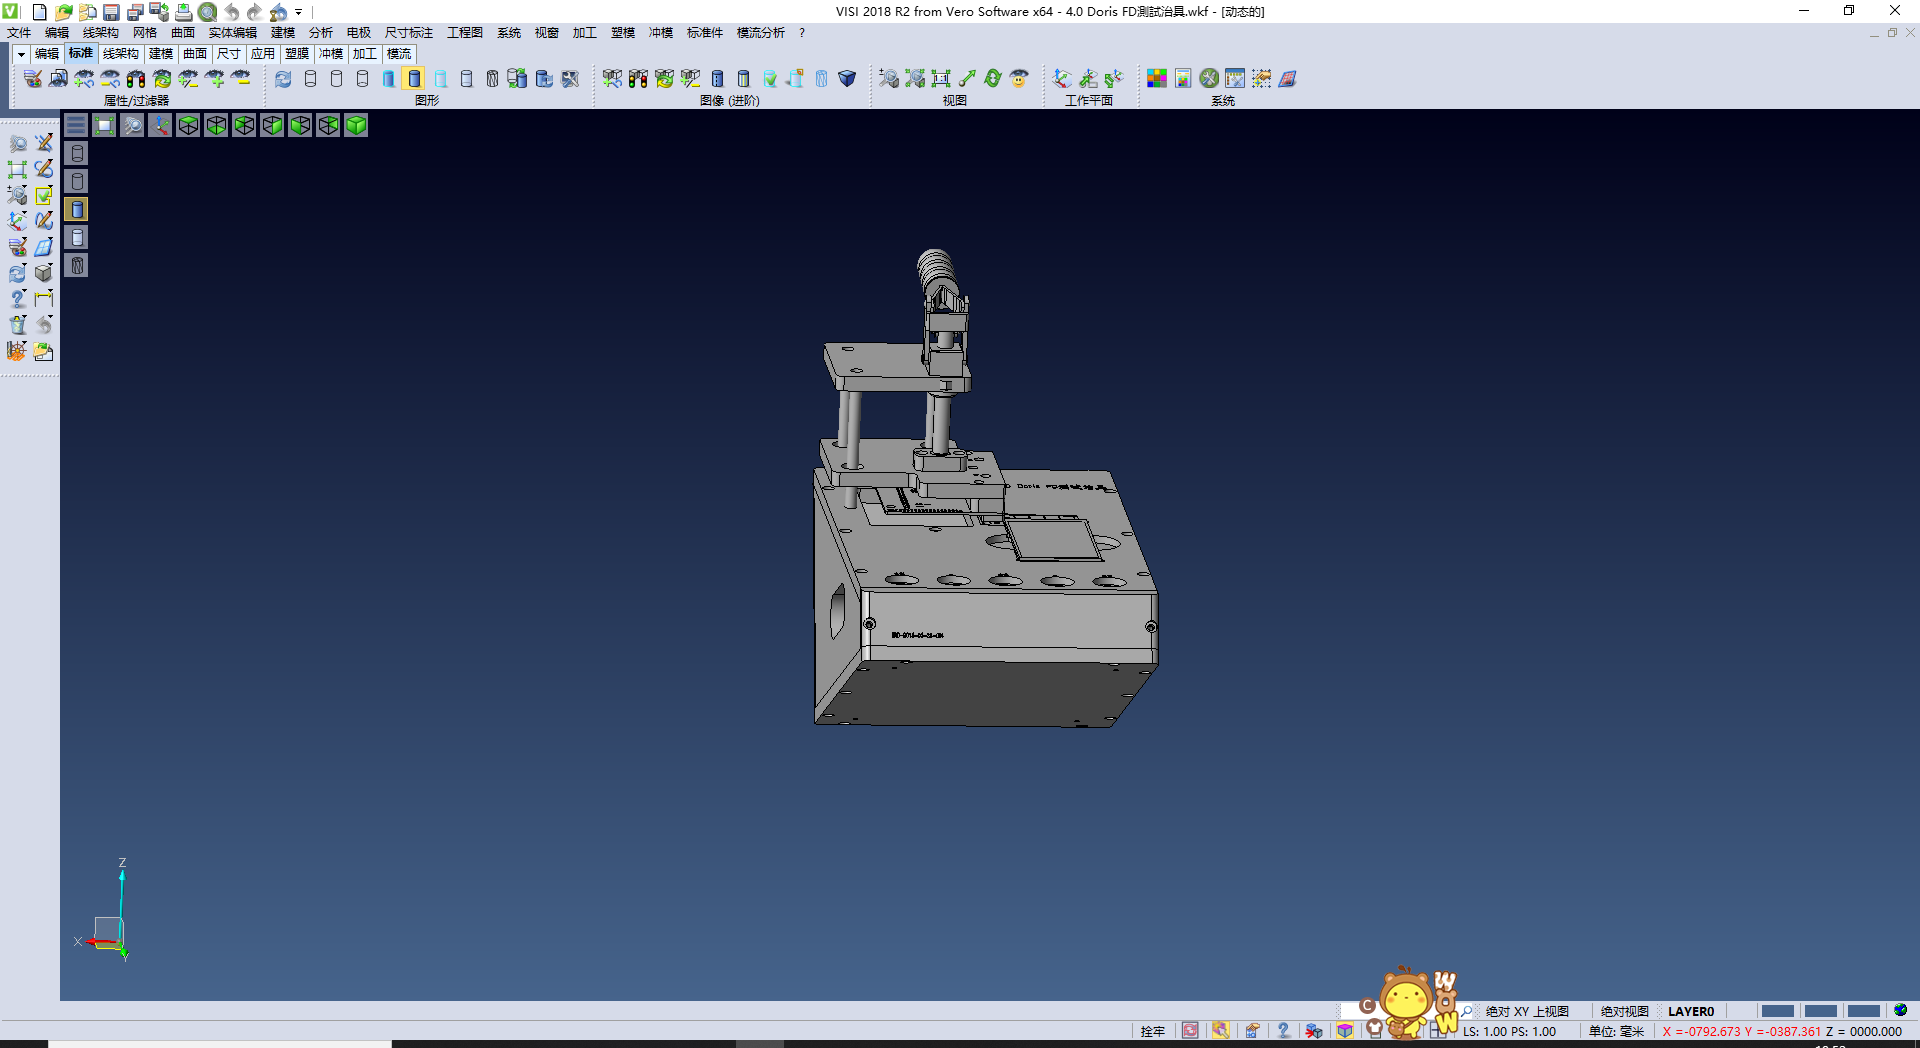Click the traffic light filter icon
1920x1048 pixels.
136,79
